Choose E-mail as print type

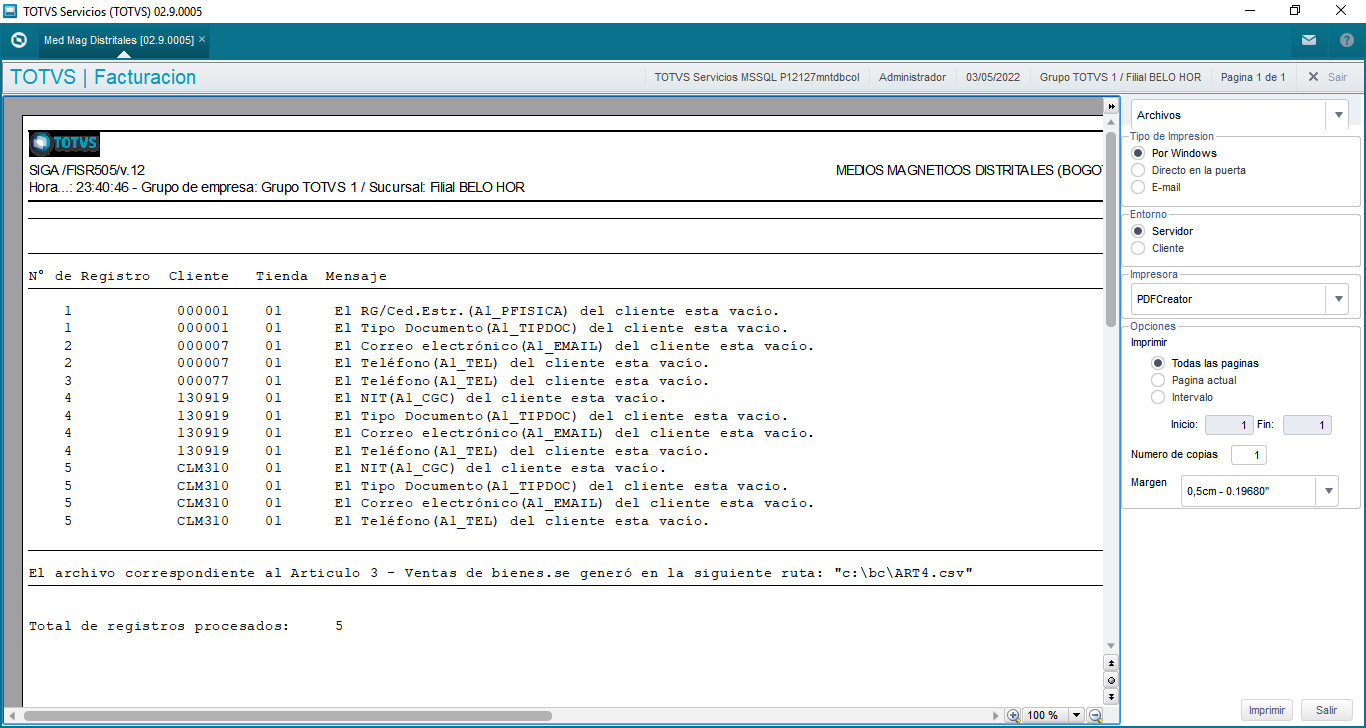[x=1137, y=187]
